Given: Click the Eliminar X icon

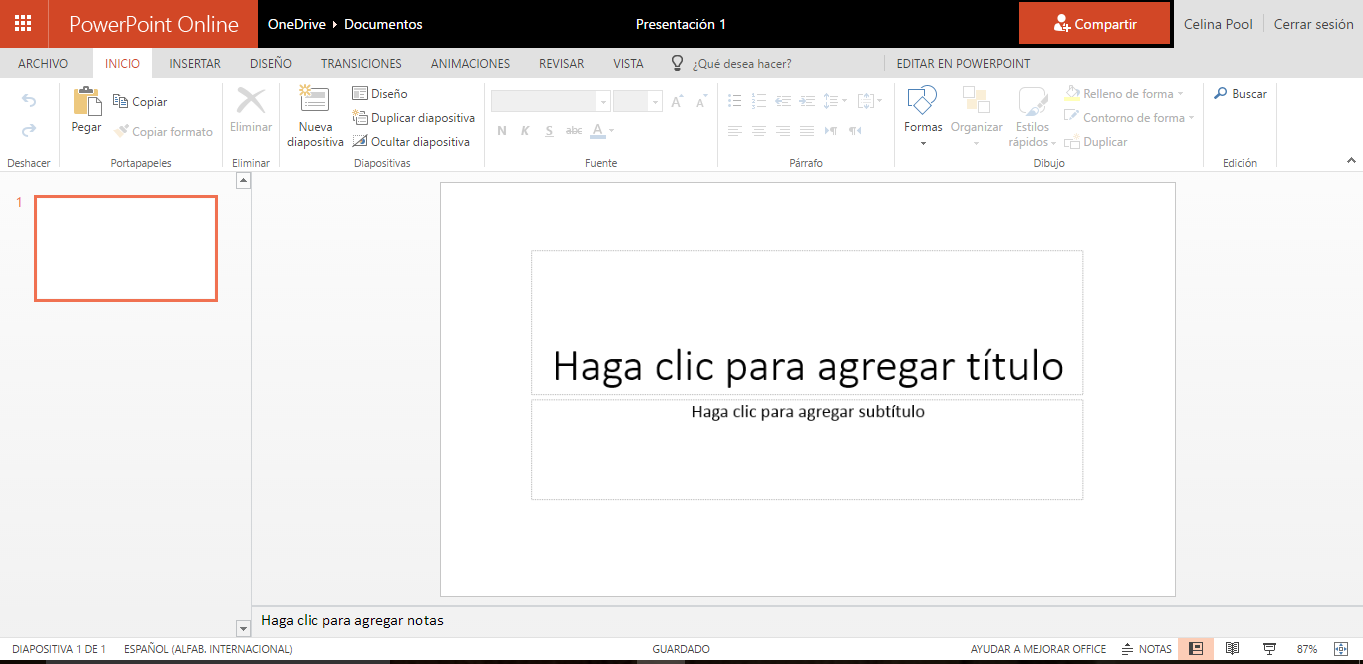Looking at the screenshot, I should point(250,101).
